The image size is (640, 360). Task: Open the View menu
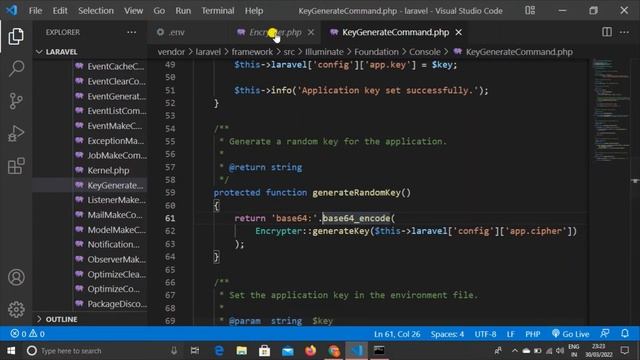(x=133, y=11)
